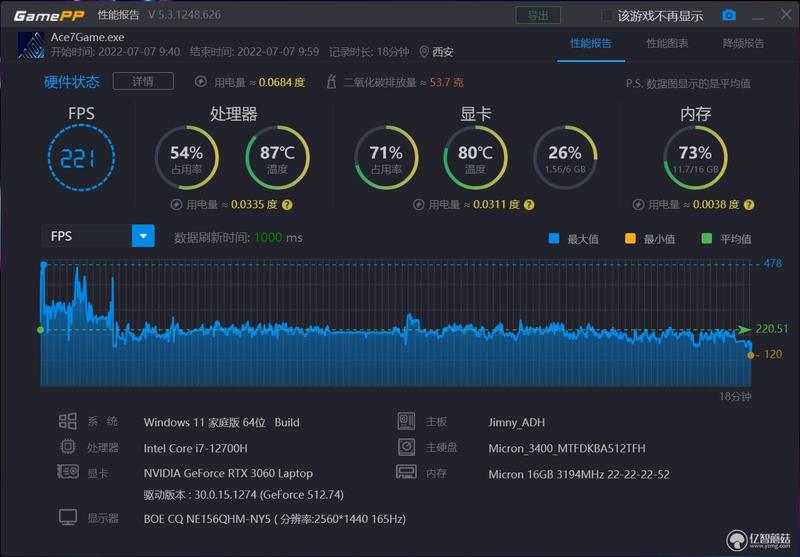The width and height of the screenshot is (800, 557).
Task: Select the FPS combo box field
Action: pos(98,236)
